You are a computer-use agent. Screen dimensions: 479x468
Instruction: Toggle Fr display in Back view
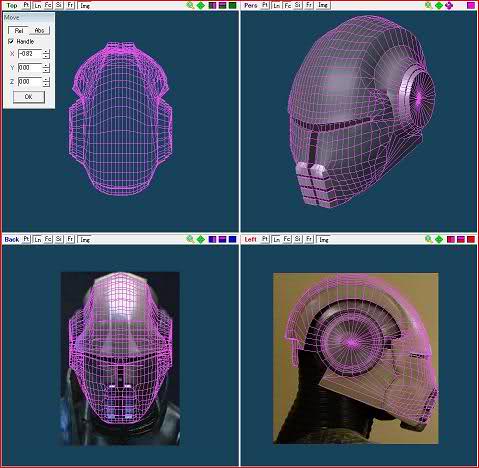click(70, 239)
